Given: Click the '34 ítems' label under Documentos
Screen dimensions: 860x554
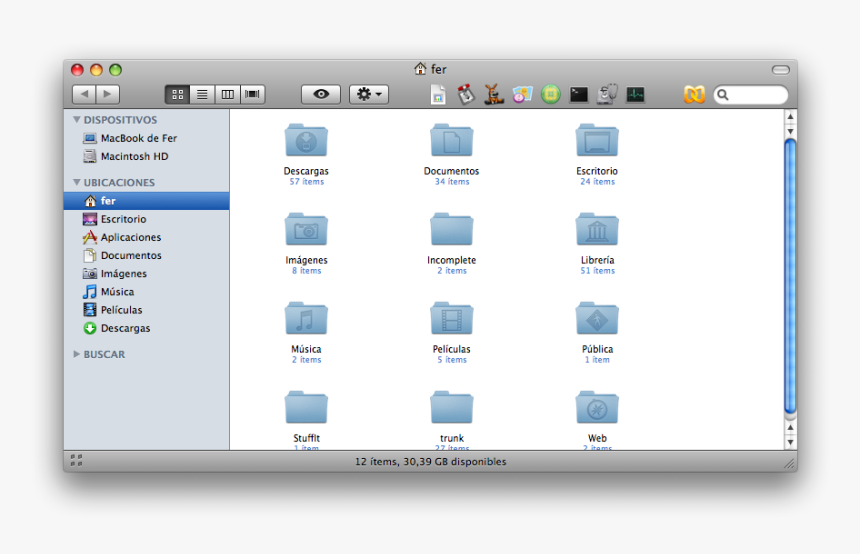Looking at the screenshot, I should coord(452,182).
